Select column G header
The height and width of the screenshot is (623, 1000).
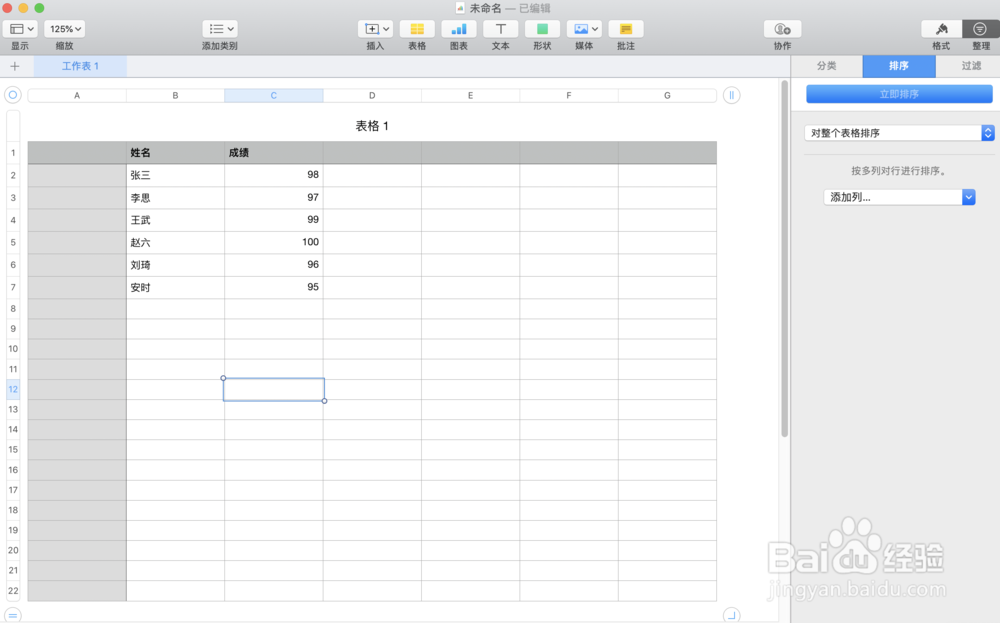(667, 95)
